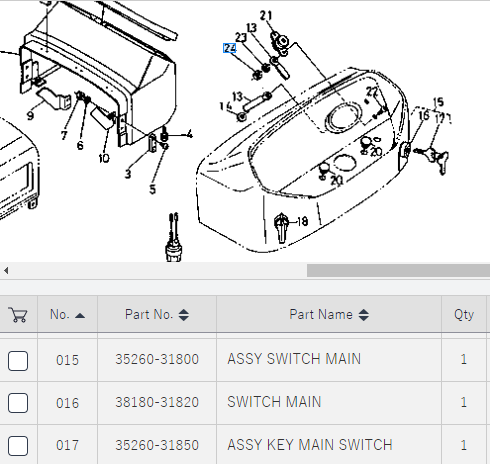Click callout number 7 in diagram
Viewport: 490px width, 464px height.
click(x=64, y=135)
